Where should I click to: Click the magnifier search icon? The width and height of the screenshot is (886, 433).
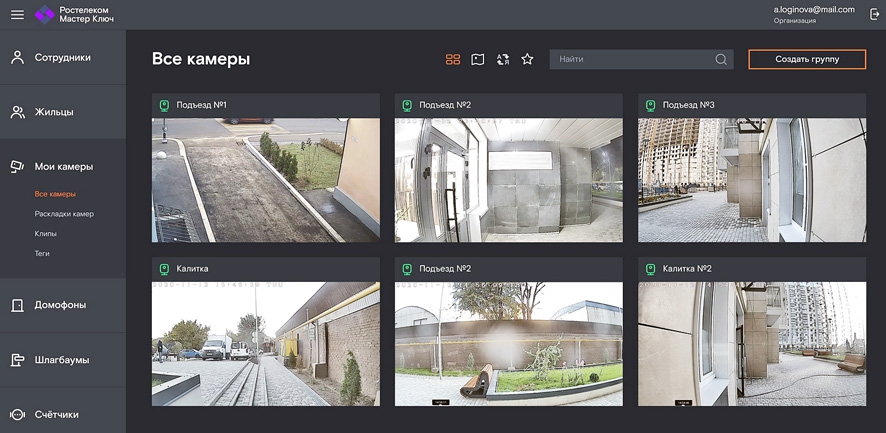click(721, 60)
